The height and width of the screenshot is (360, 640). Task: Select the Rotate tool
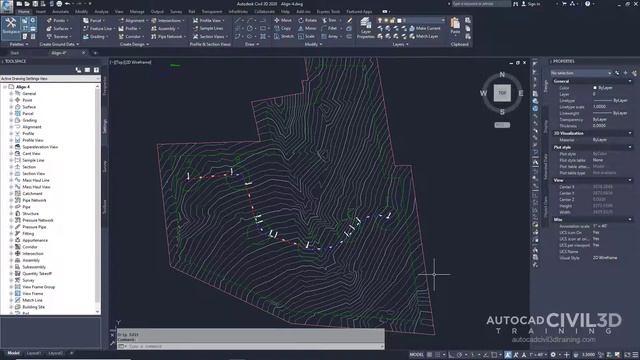(307, 20)
